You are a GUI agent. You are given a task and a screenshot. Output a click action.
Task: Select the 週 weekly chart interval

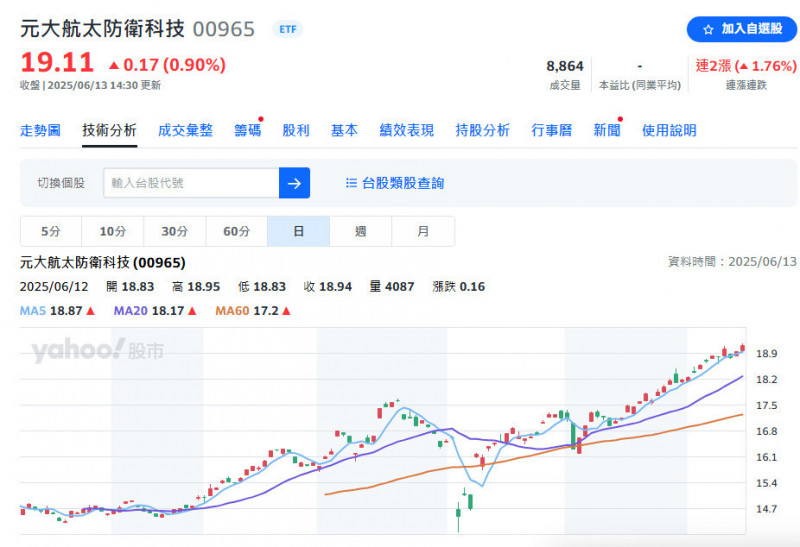tap(361, 231)
